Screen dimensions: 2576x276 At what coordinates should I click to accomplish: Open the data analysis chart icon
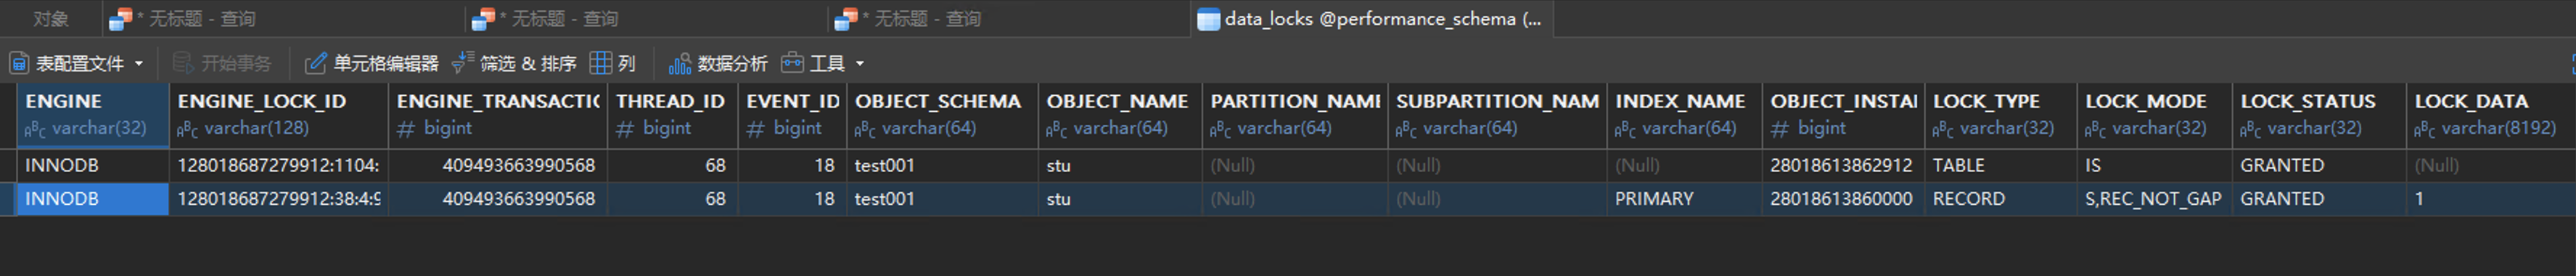click(x=680, y=63)
